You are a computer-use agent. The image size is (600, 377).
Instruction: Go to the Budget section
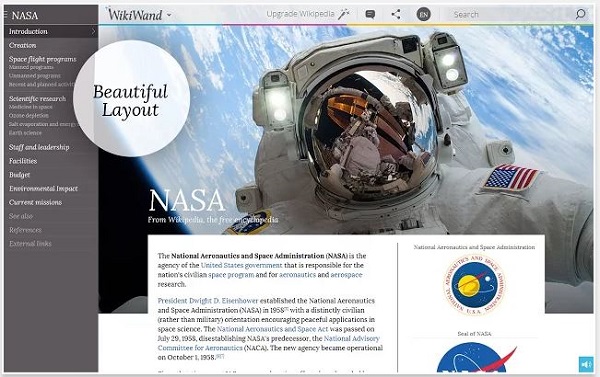coord(20,175)
